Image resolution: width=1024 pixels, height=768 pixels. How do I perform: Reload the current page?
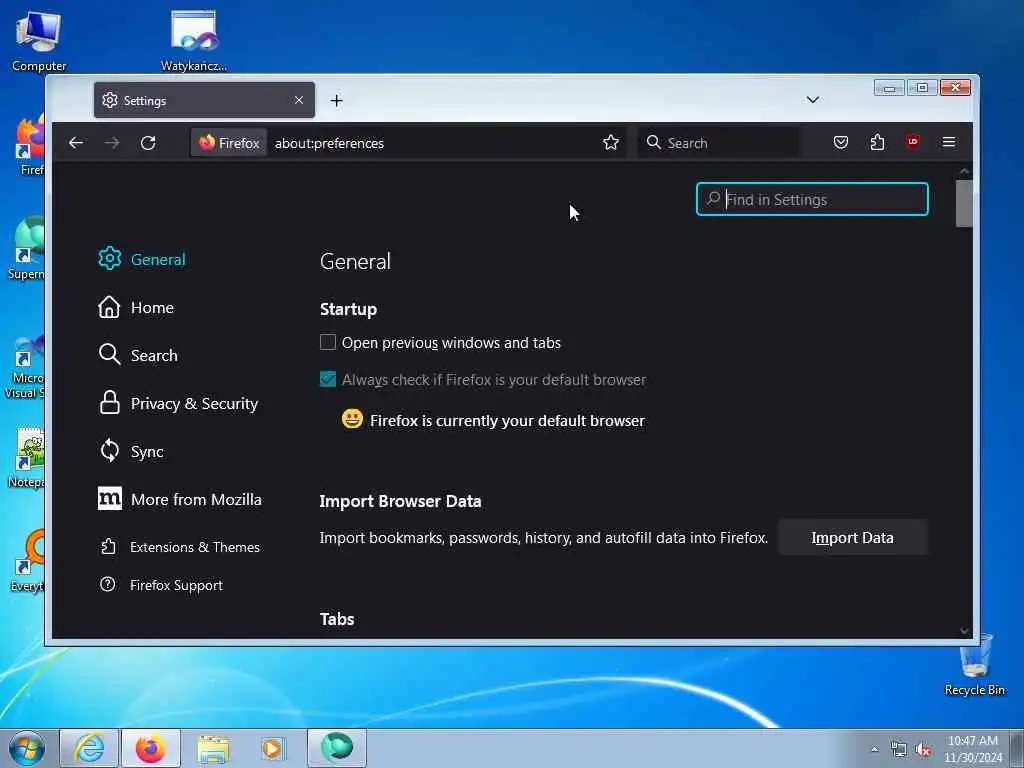[x=148, y=142]
